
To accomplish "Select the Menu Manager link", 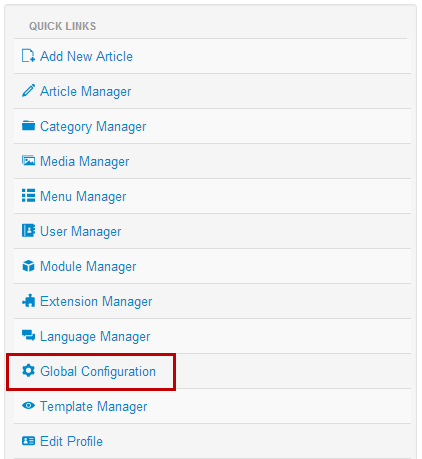I will 83,197.
